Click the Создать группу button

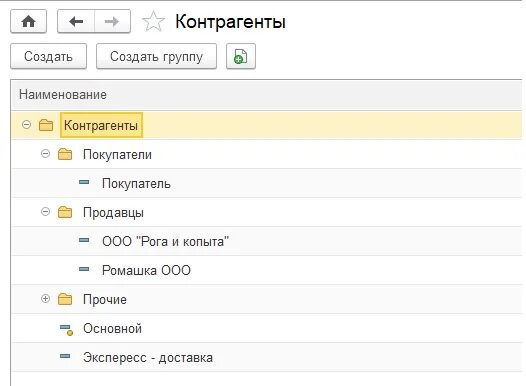tap(156, 56)
